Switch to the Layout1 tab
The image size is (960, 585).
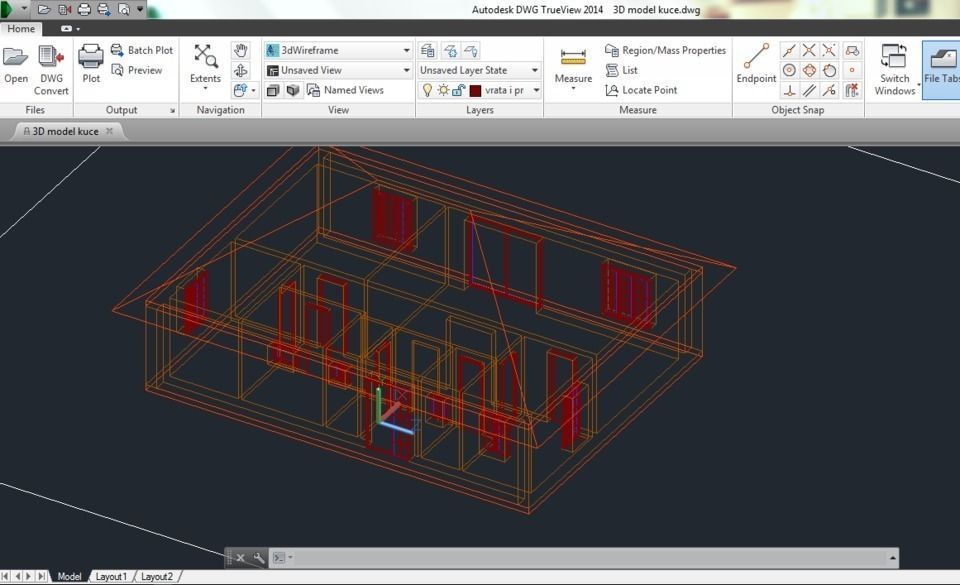(111, 576)
